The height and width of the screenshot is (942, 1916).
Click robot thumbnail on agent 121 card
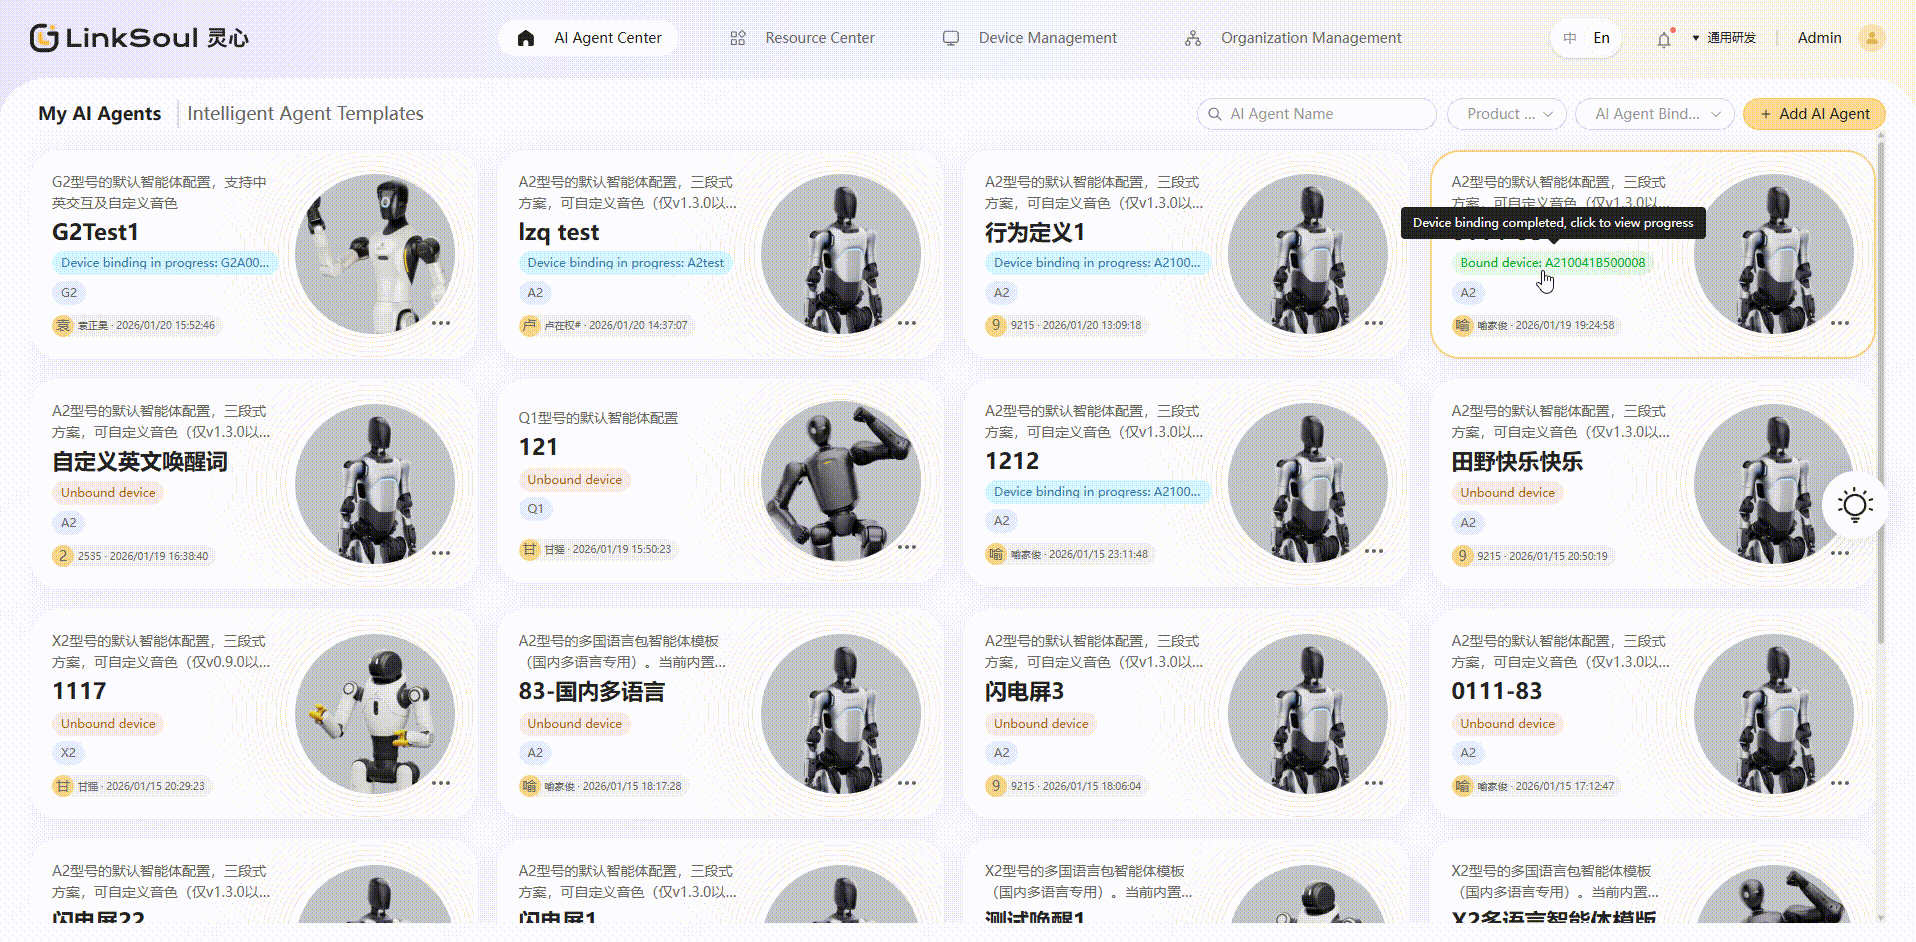841,481
